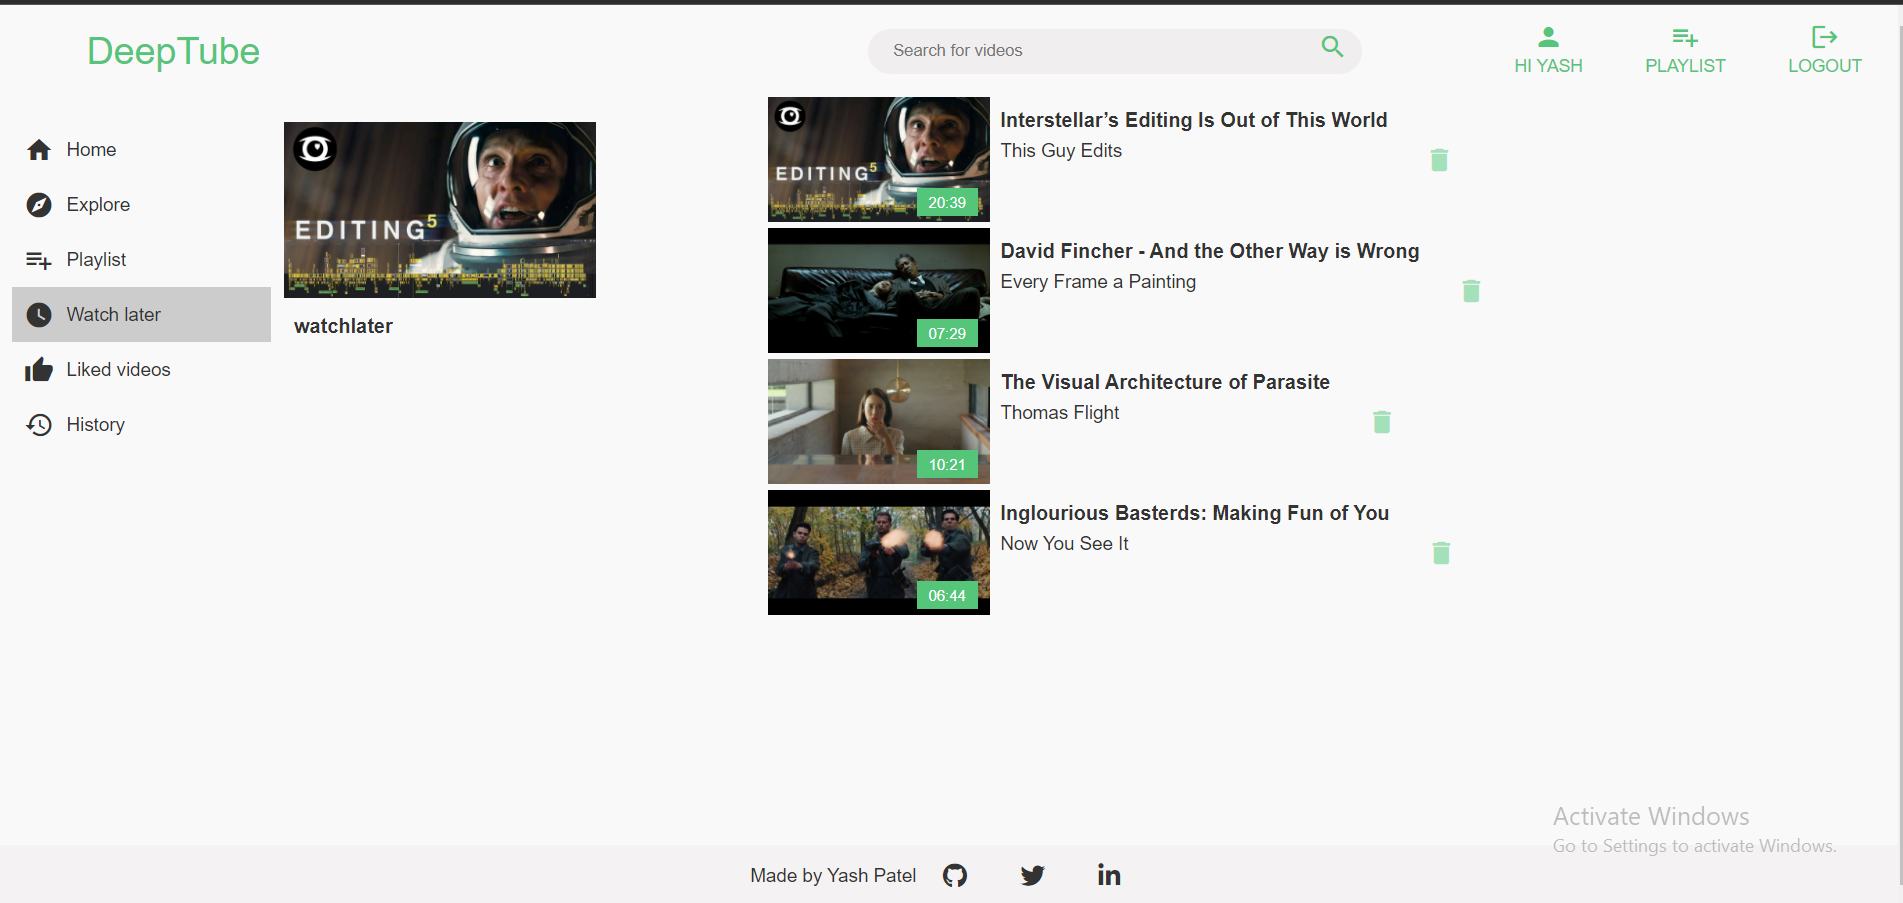1903x903 pixels.
Task: Open the LinkedIn icon in footer
Action: pos(1109,875)
